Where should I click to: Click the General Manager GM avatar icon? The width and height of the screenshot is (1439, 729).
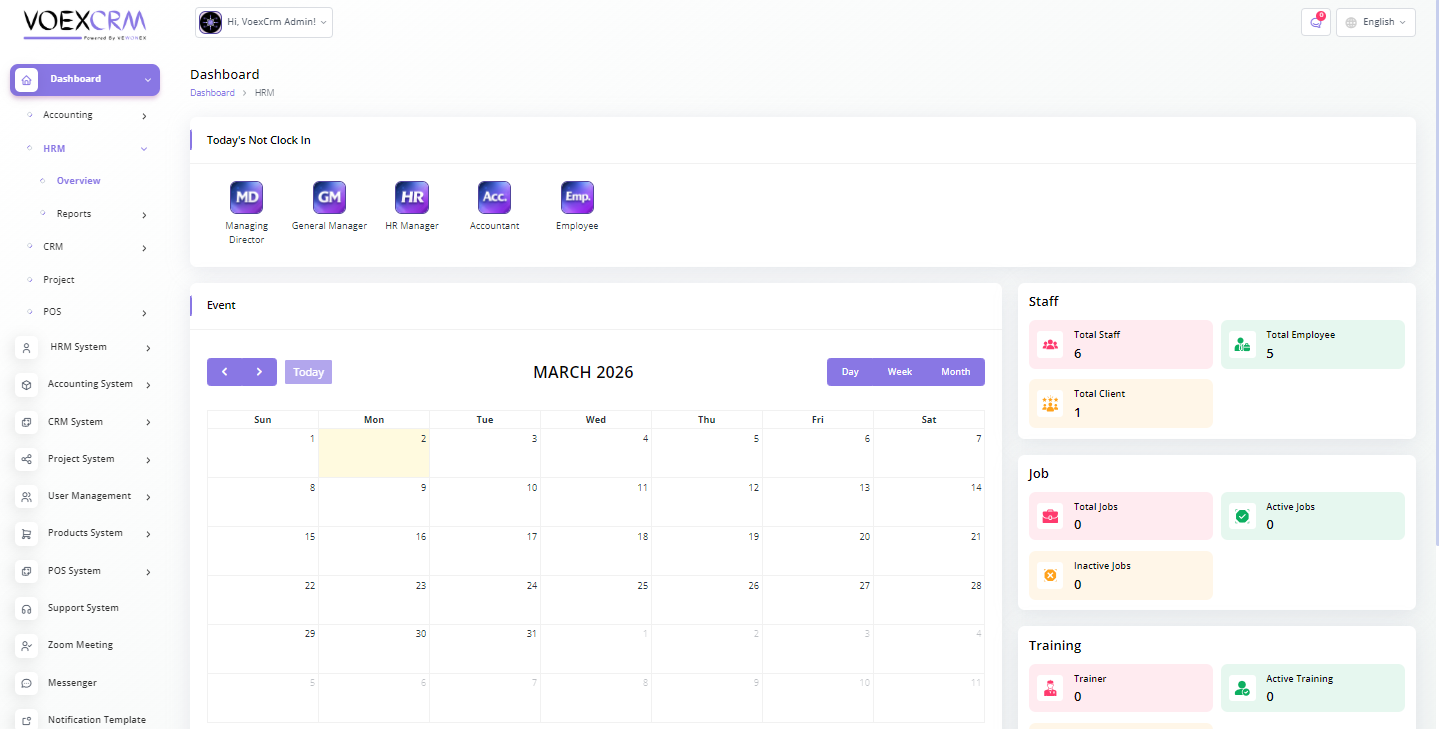329,197
